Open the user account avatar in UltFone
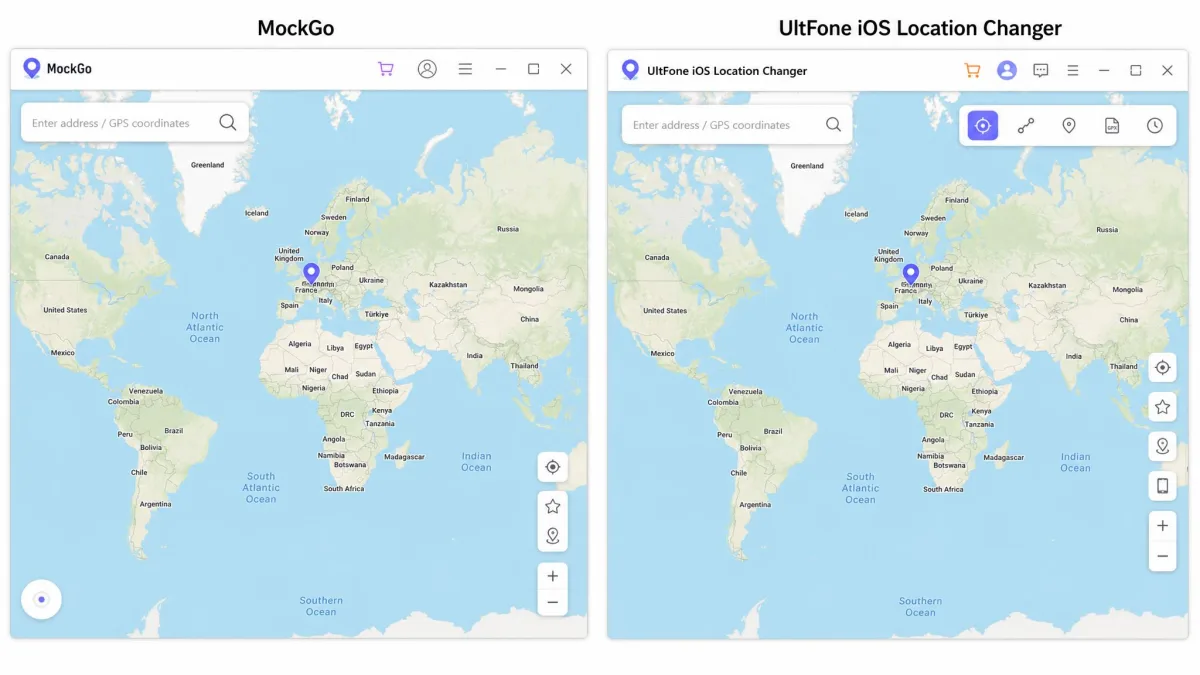Viewport: 1200px width, 675px height. (1007, 70)
